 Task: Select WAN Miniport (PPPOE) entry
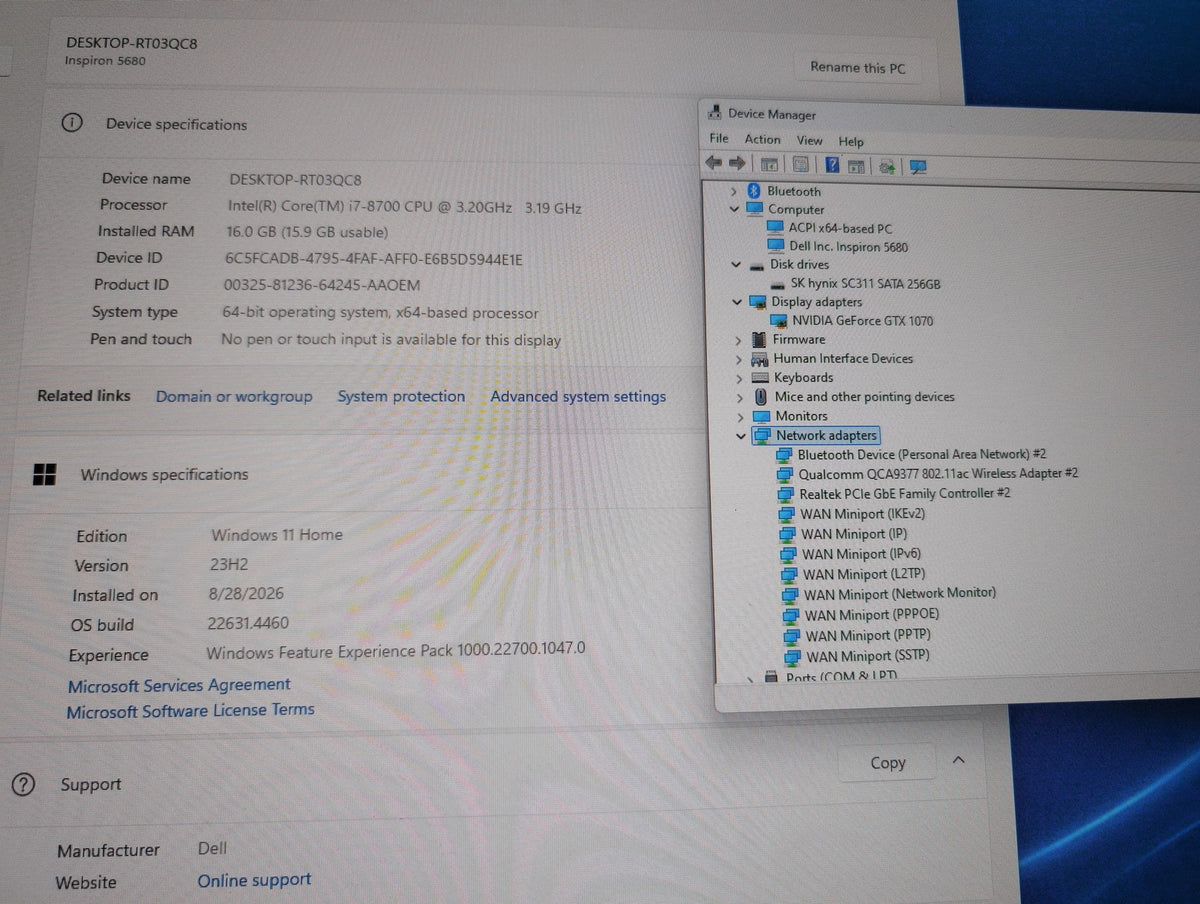tap(872, 615)
